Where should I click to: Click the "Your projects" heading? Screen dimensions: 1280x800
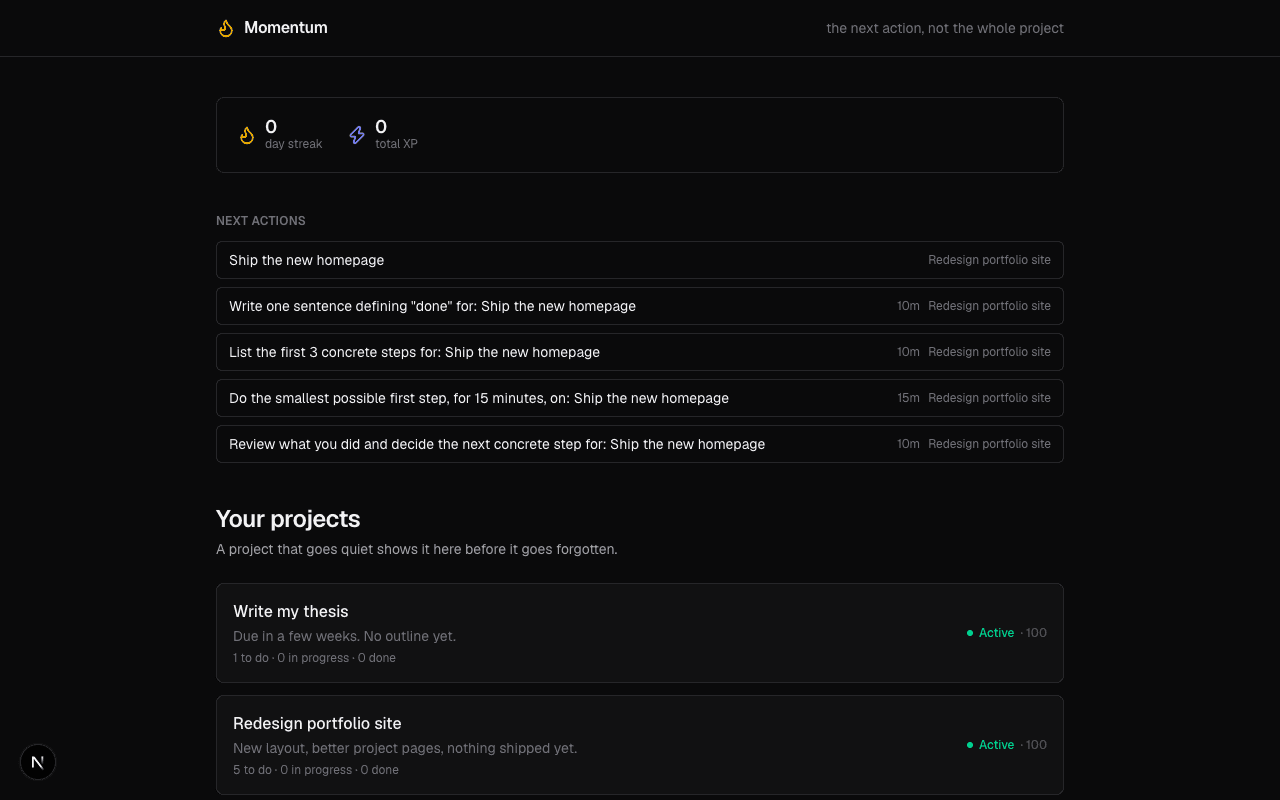pyautogui.click(x=288, y=519)
